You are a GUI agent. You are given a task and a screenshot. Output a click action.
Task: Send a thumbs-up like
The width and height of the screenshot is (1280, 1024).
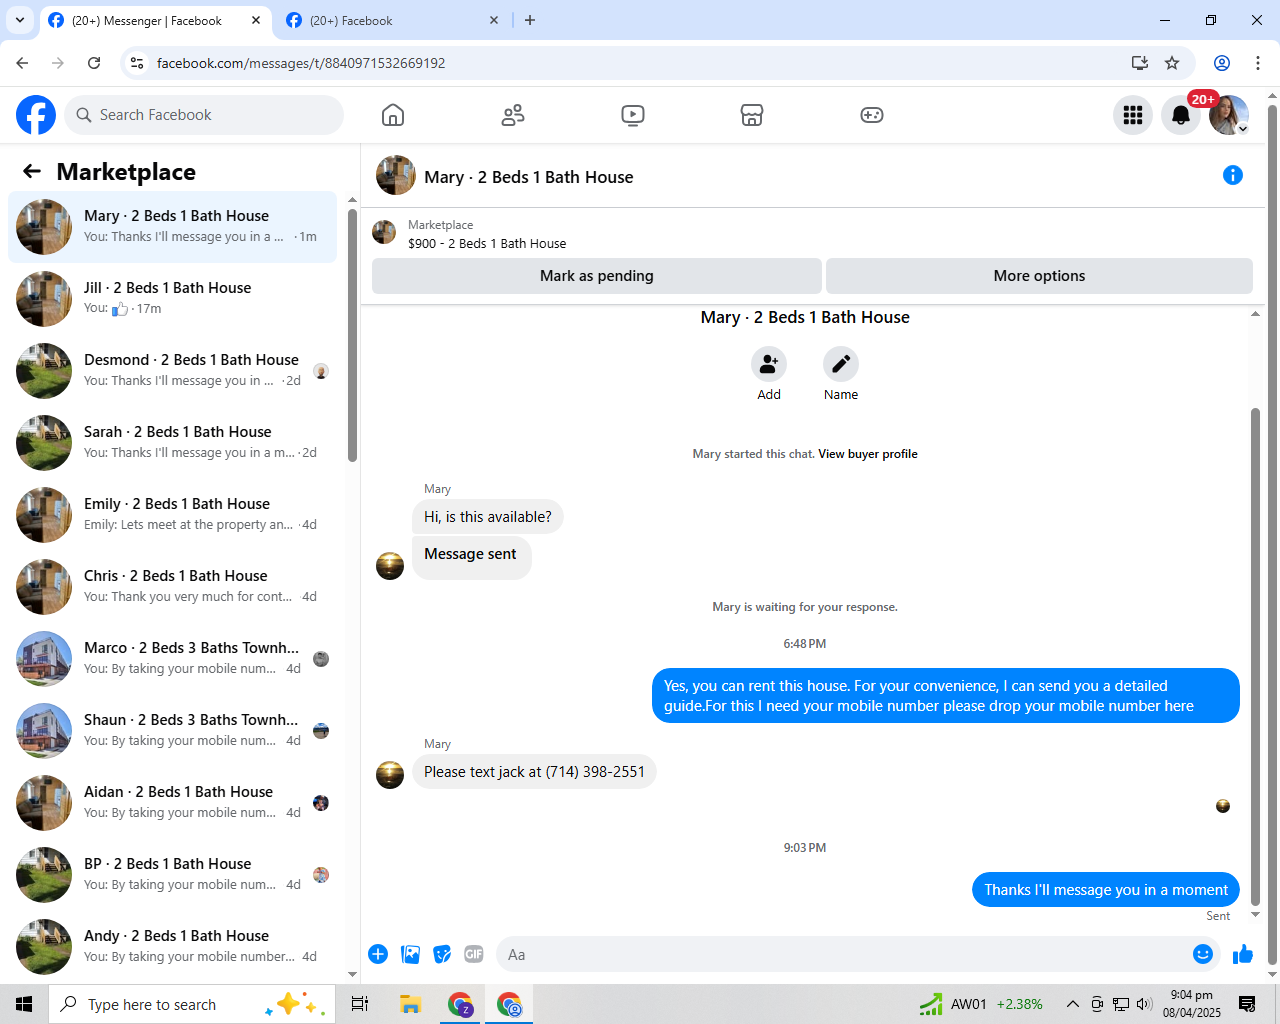[1243, 954]
